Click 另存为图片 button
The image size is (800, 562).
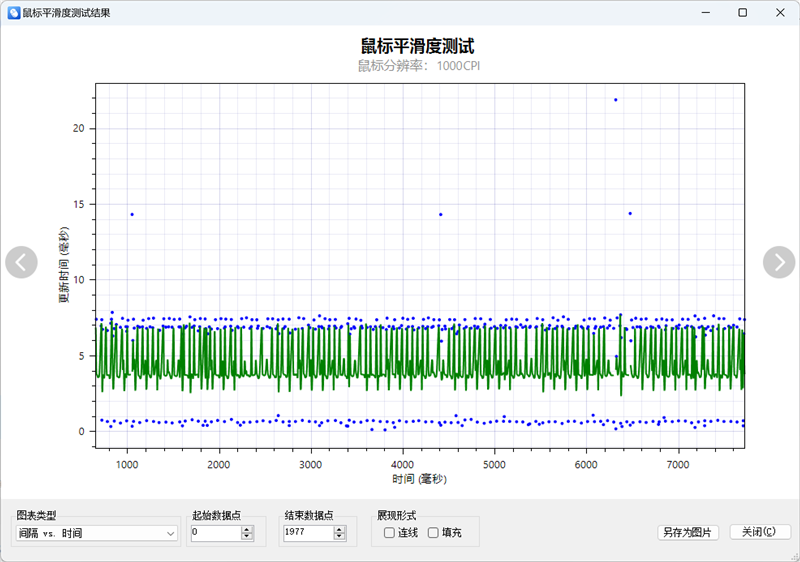tap(687, 533)
